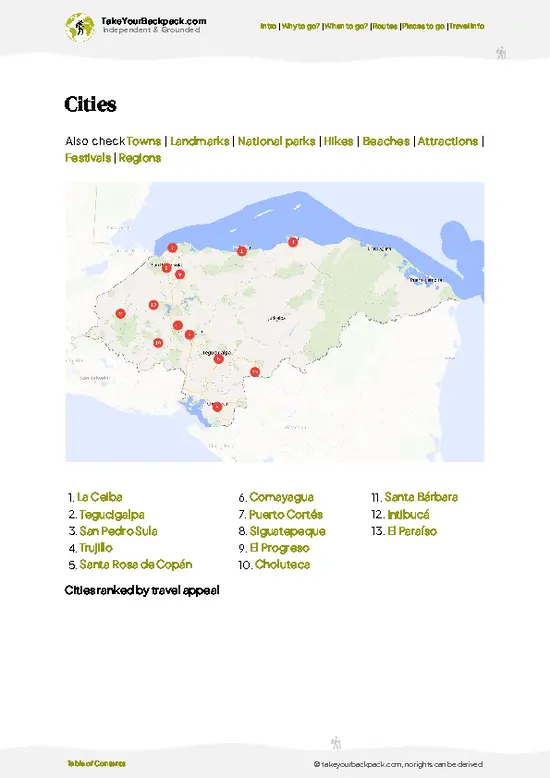The image size is (550, 778).
Task: Follow the Towns link
Action: (x=143, y=141)
